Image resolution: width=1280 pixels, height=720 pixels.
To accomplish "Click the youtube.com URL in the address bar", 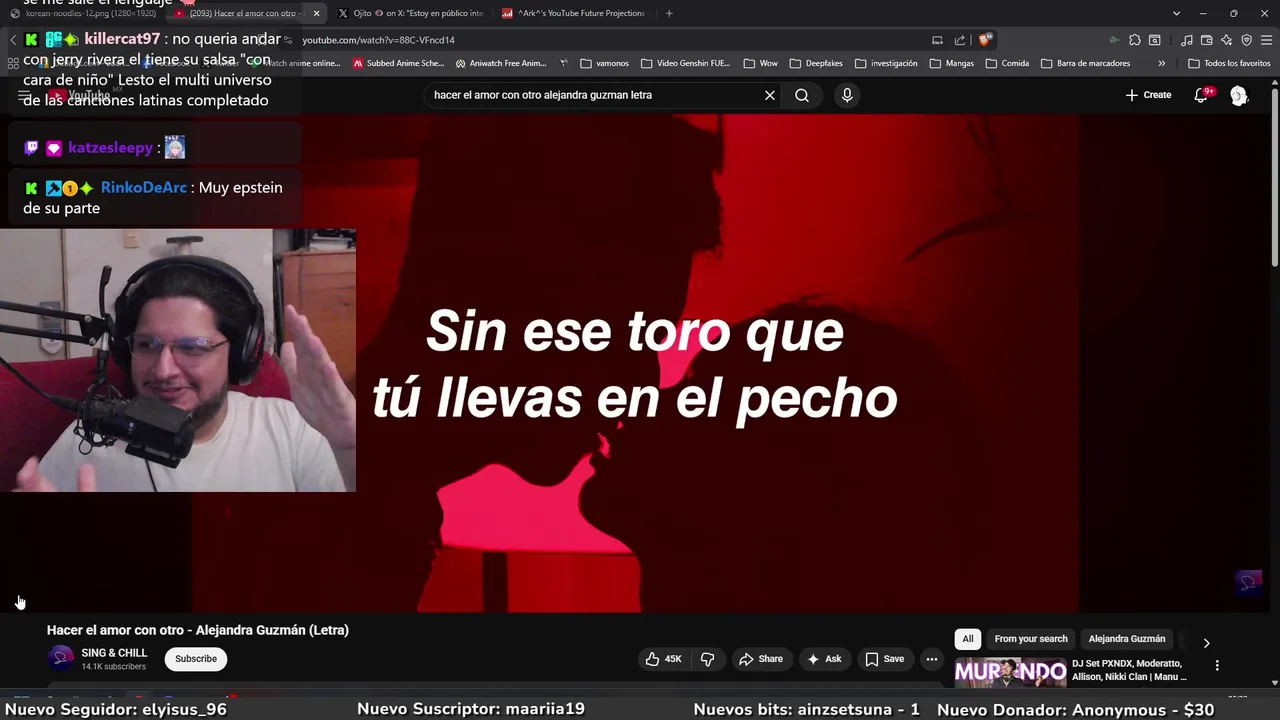I will coord(378,40).
